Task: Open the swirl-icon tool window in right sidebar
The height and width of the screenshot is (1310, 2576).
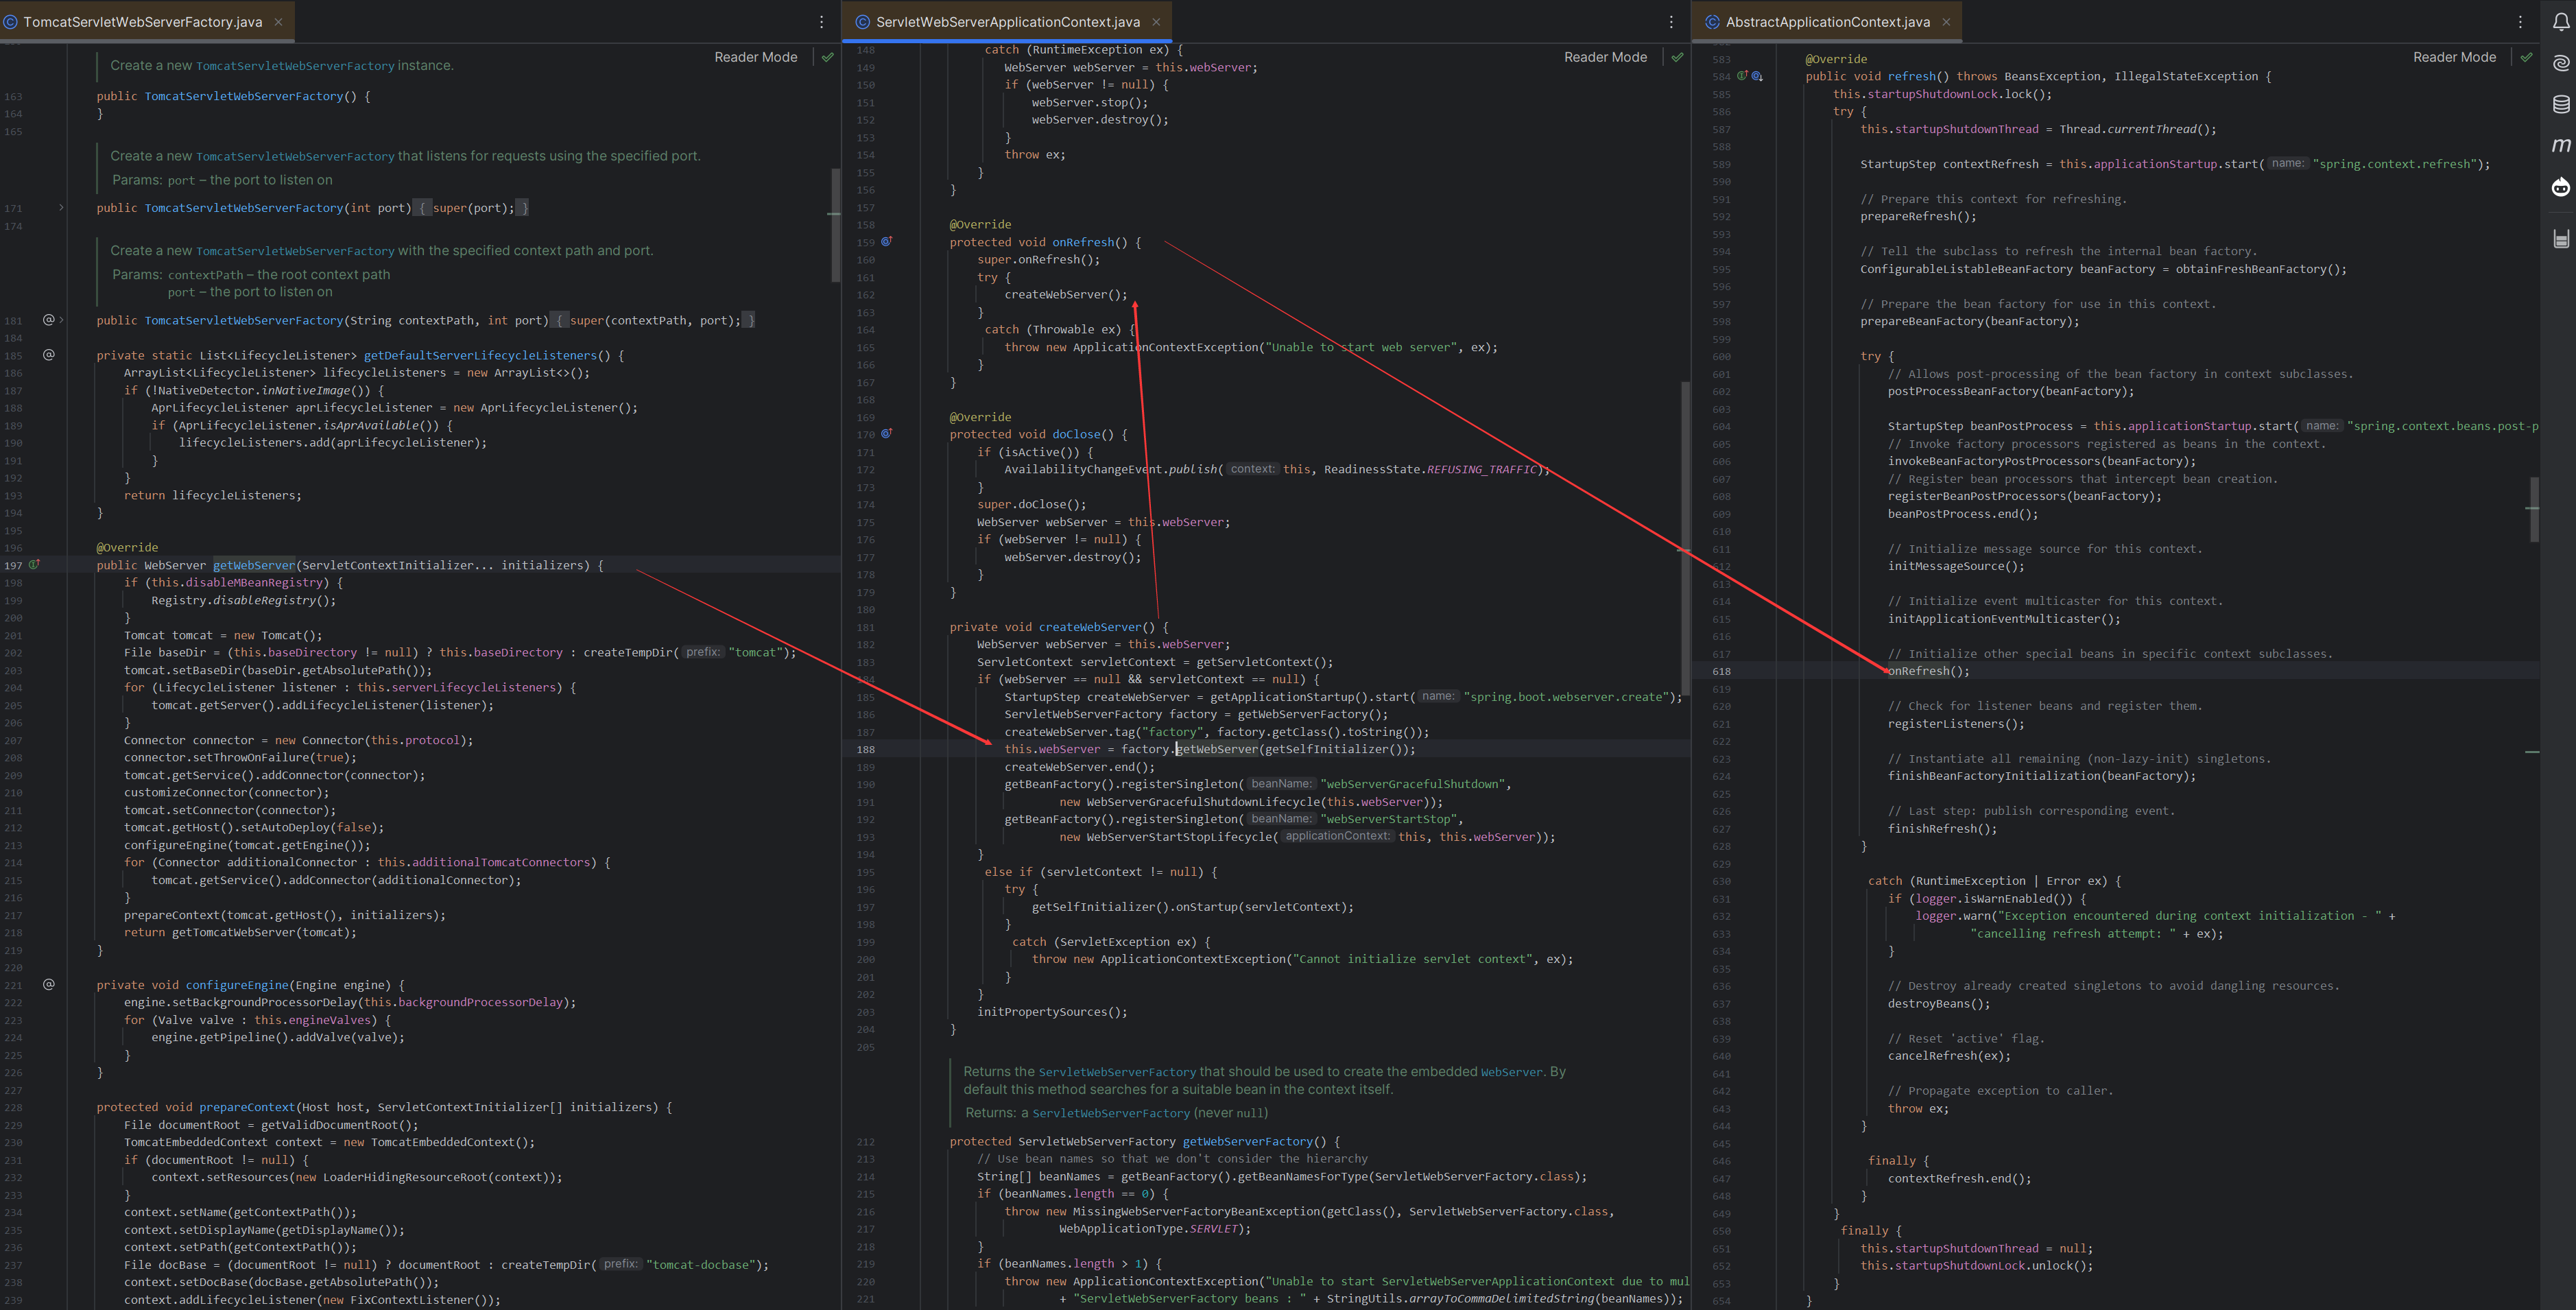Action: pyautogui.click(x=2560, y=63)
